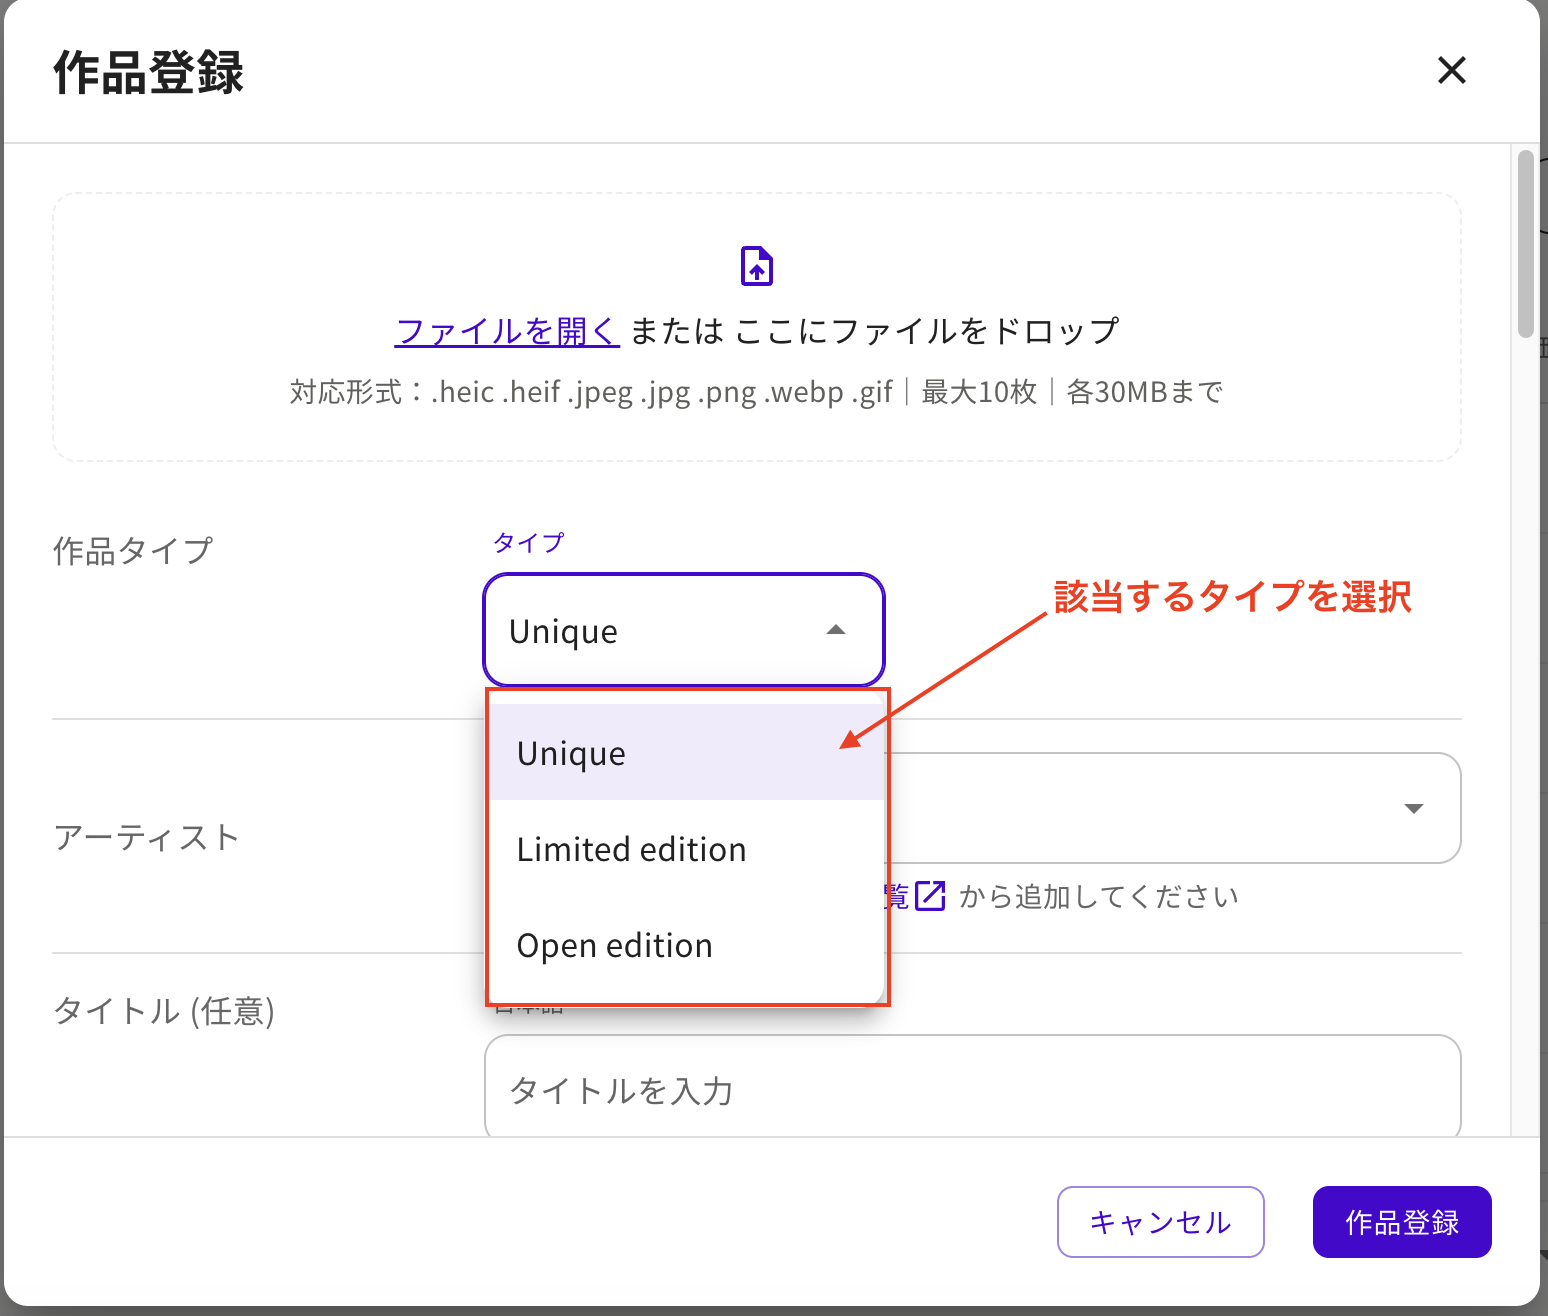The height and width of the screenshot is (1316, 1548).
Task: Click the X close icon
Action: click(1451, 70)
